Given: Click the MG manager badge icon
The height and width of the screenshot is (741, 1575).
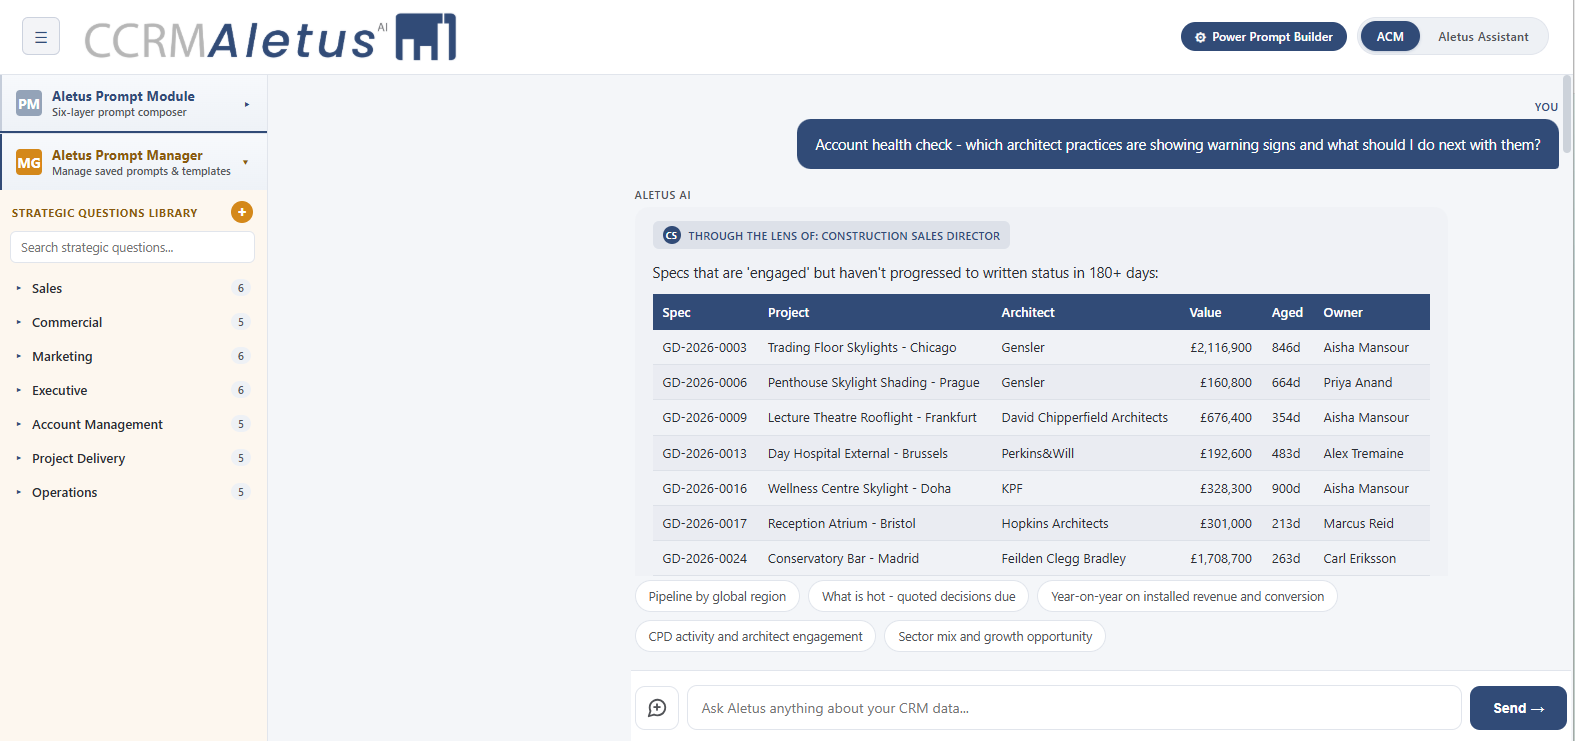Looking at the screenshot, I should pos(29,163).
